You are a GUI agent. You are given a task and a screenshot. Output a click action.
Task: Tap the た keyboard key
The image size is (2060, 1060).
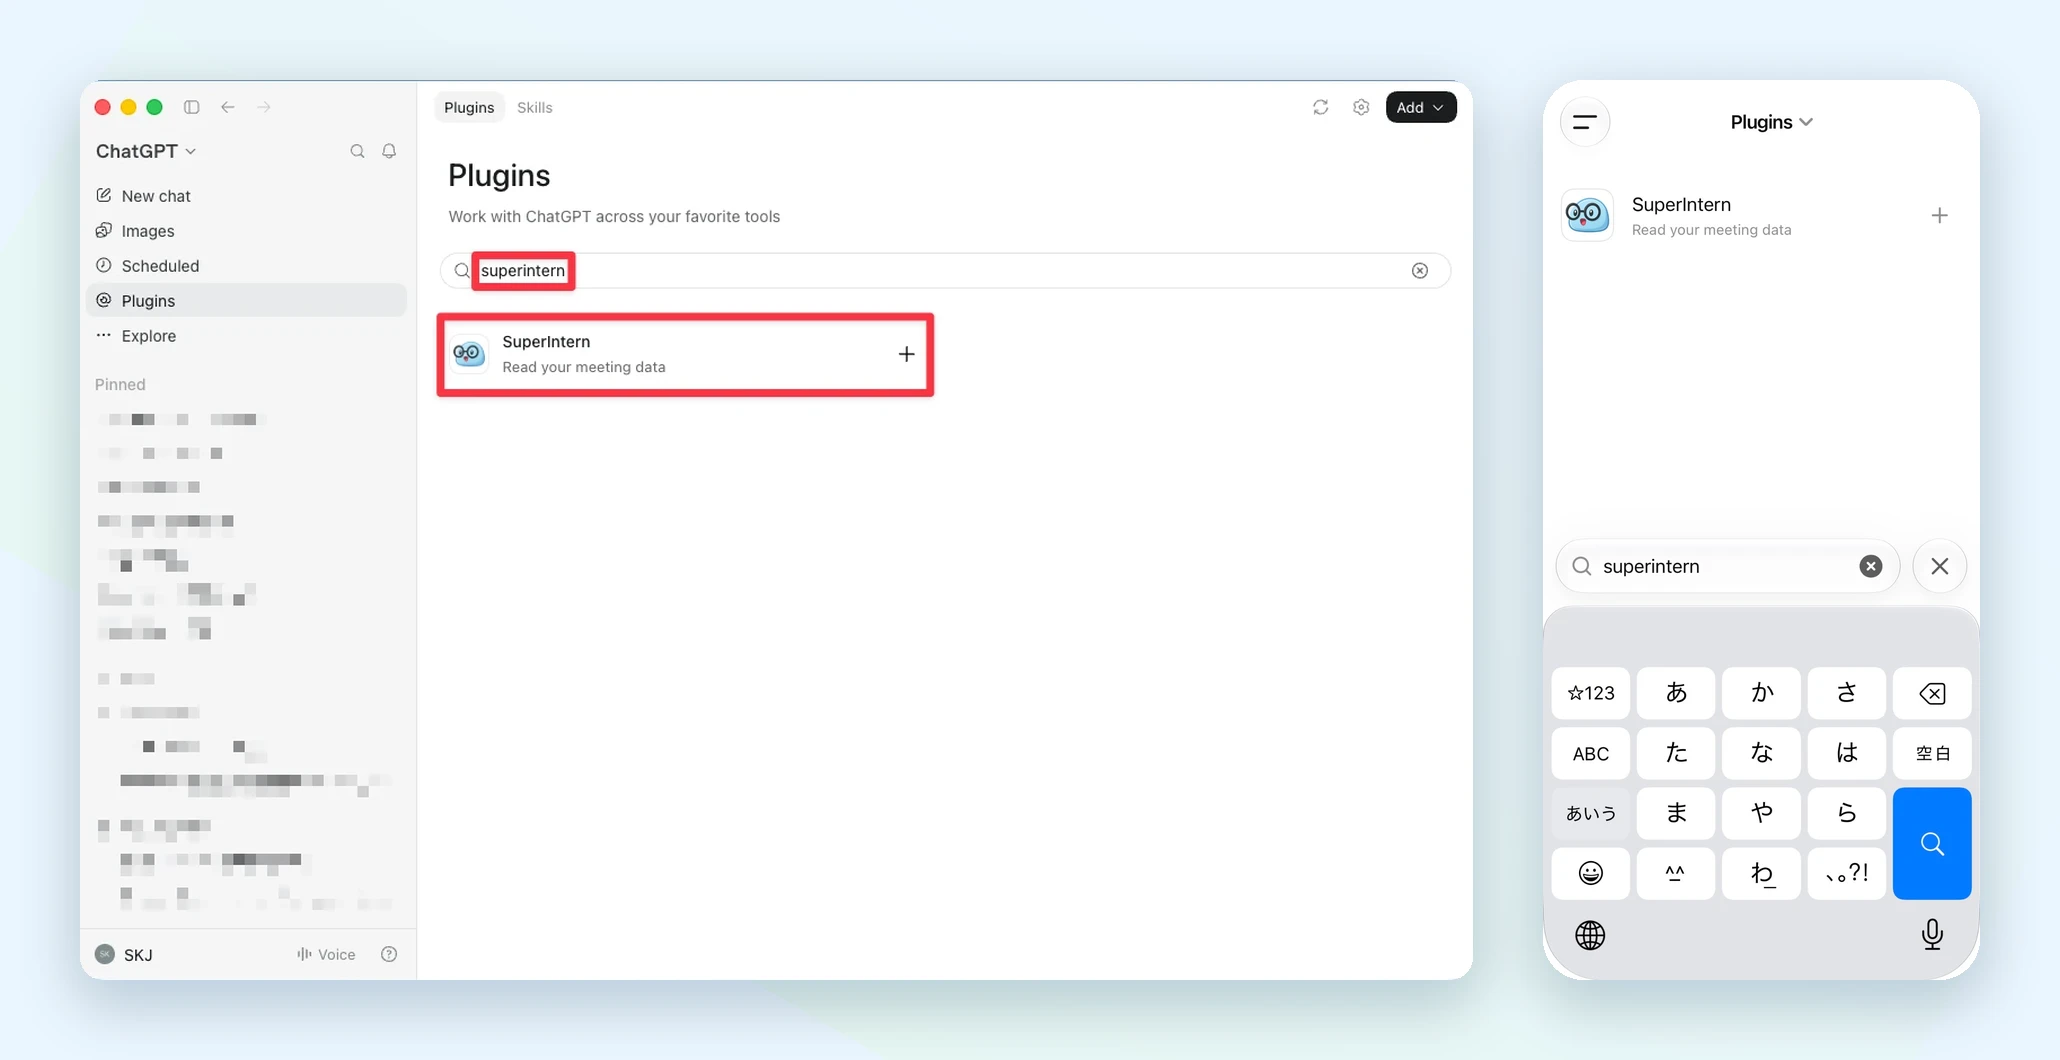pos(1676,753)
